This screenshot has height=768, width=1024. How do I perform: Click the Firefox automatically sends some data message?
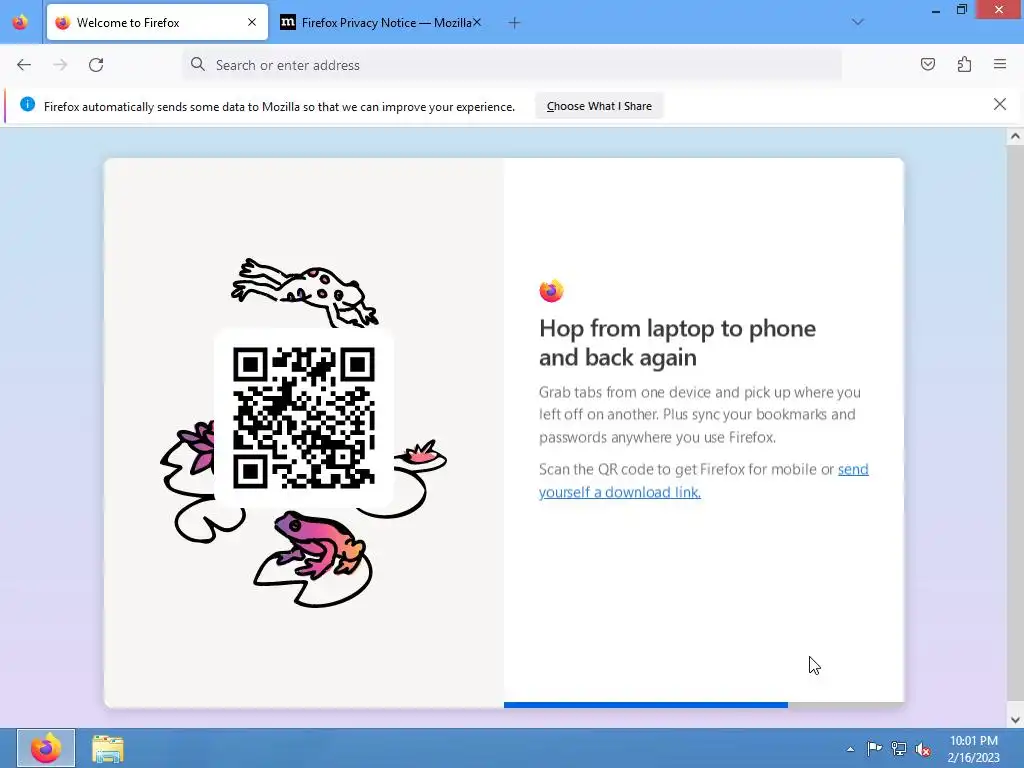(x=280, y=106)
